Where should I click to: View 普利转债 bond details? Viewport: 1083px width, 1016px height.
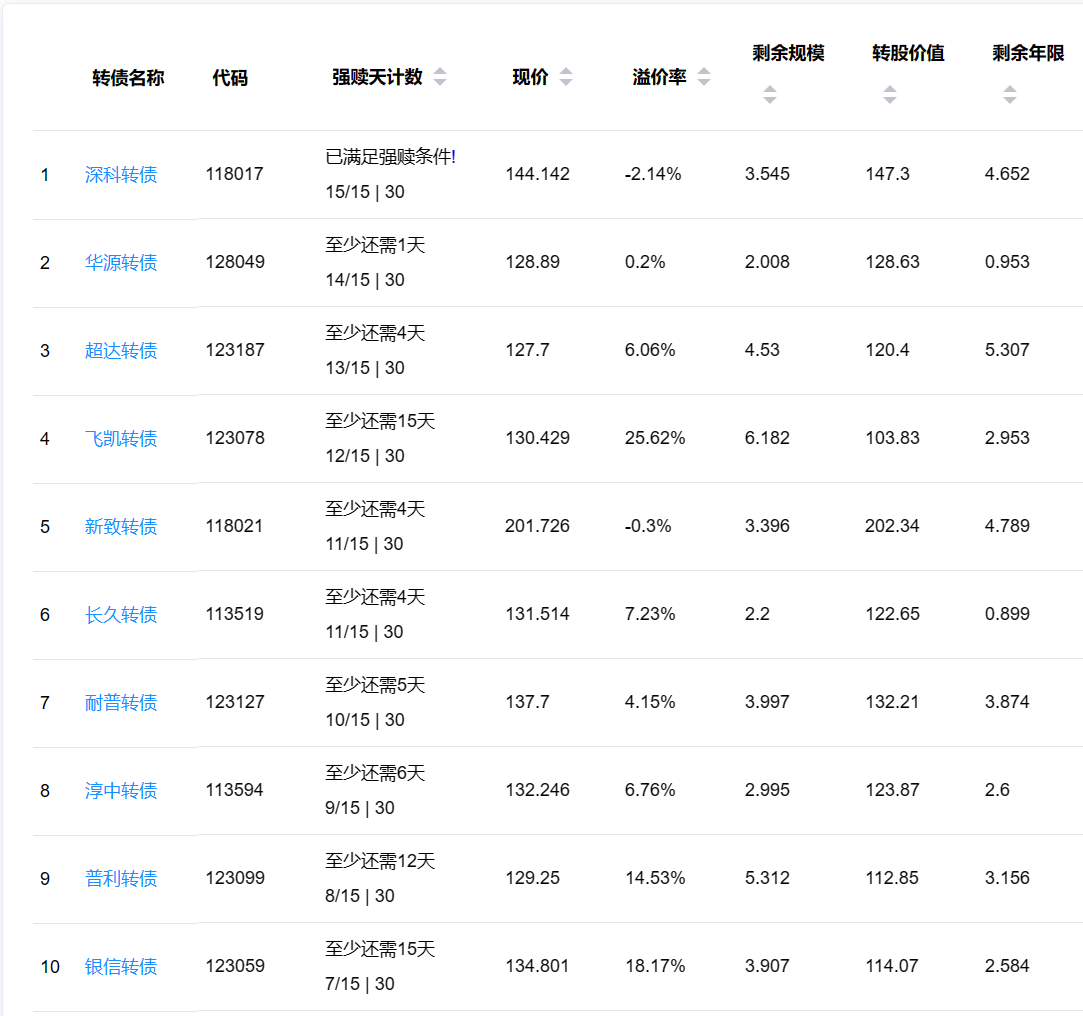tap(121, 879)
